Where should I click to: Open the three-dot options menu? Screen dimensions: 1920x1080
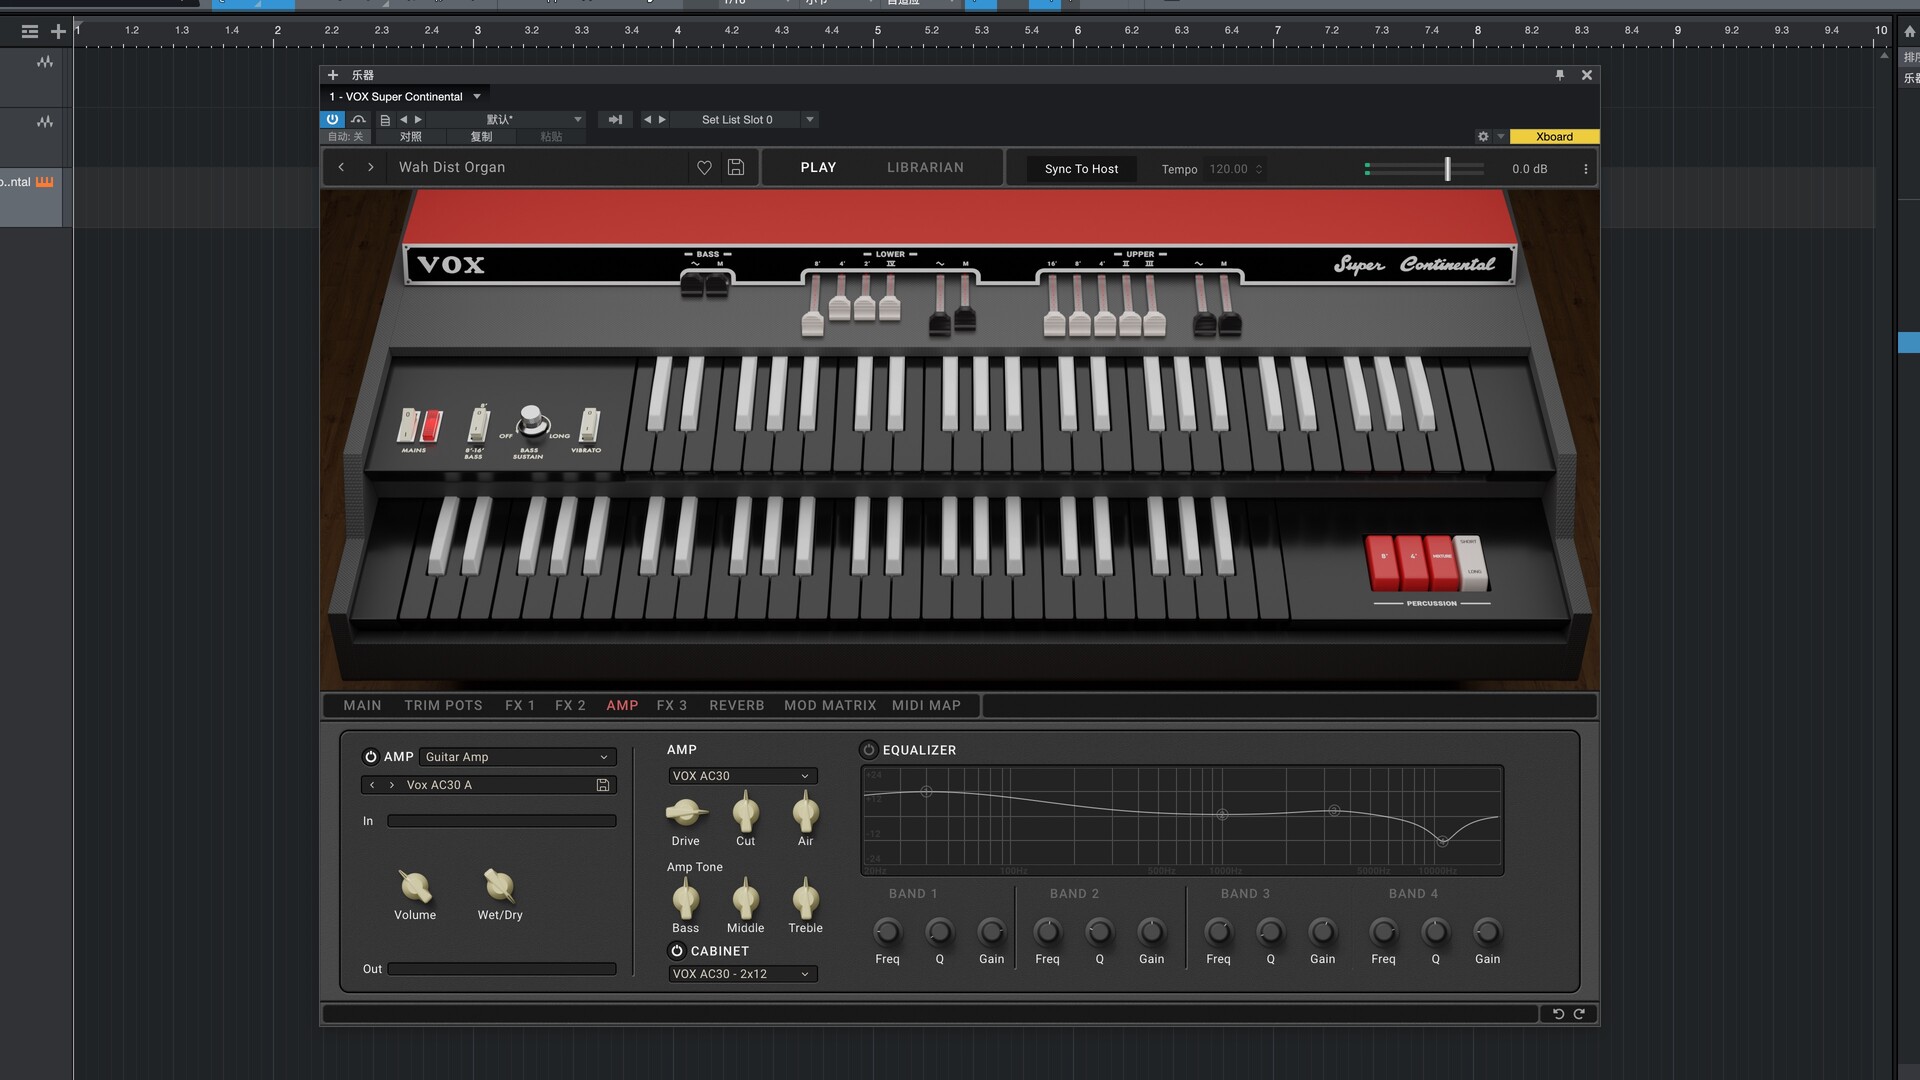point(1585,169)
